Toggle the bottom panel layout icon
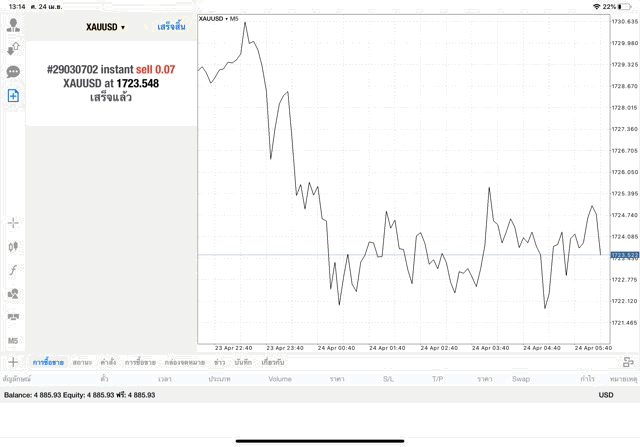Viewport: 640px width, 447px height. pos(628,362)
